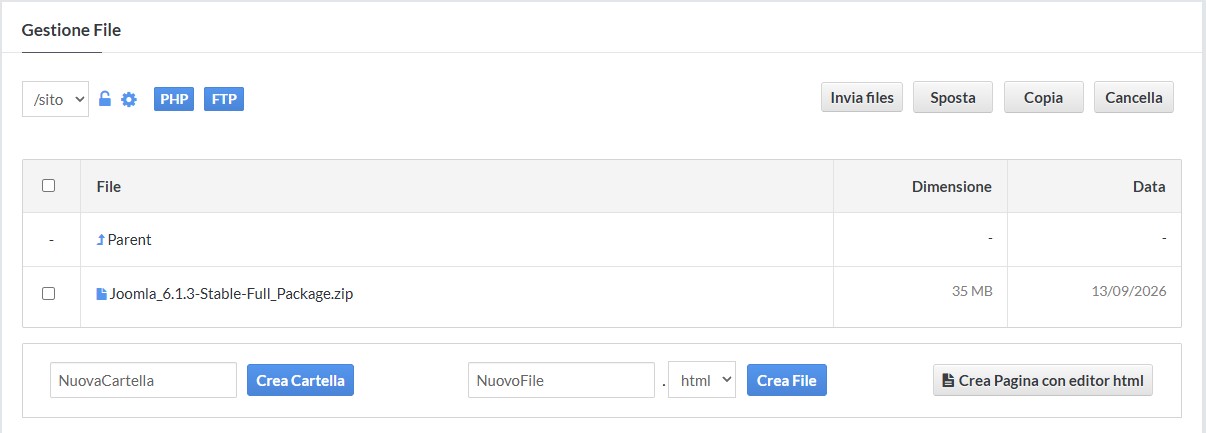Expand the html file extension dropdown
Viewport: 1206px width, 433px height.
click(702, 380)
